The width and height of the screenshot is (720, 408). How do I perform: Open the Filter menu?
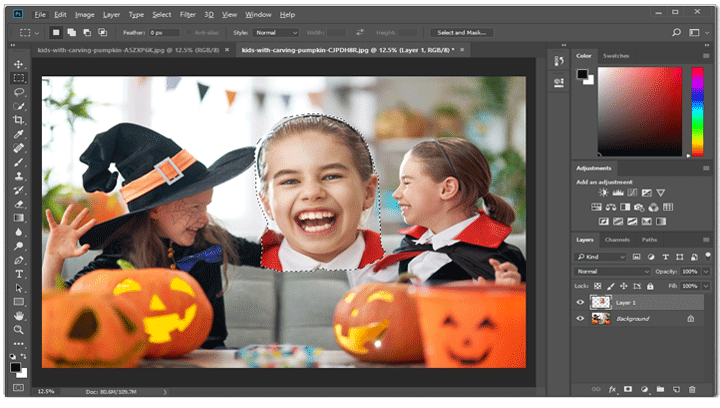pyautogui.click(x=189, y=15)
